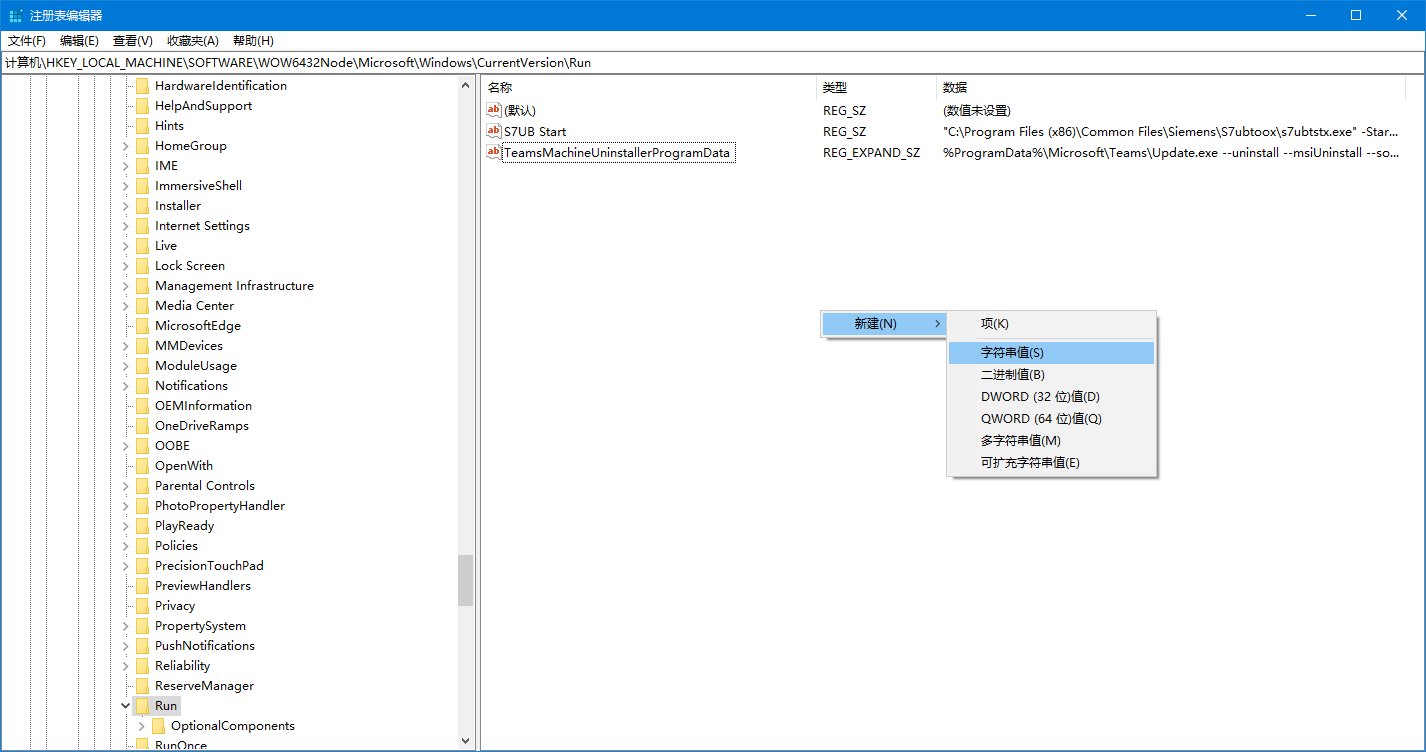The width and height of the screenshot is (1426, 752).
Task: Open the 文件(F) menu
Action: 27,41
